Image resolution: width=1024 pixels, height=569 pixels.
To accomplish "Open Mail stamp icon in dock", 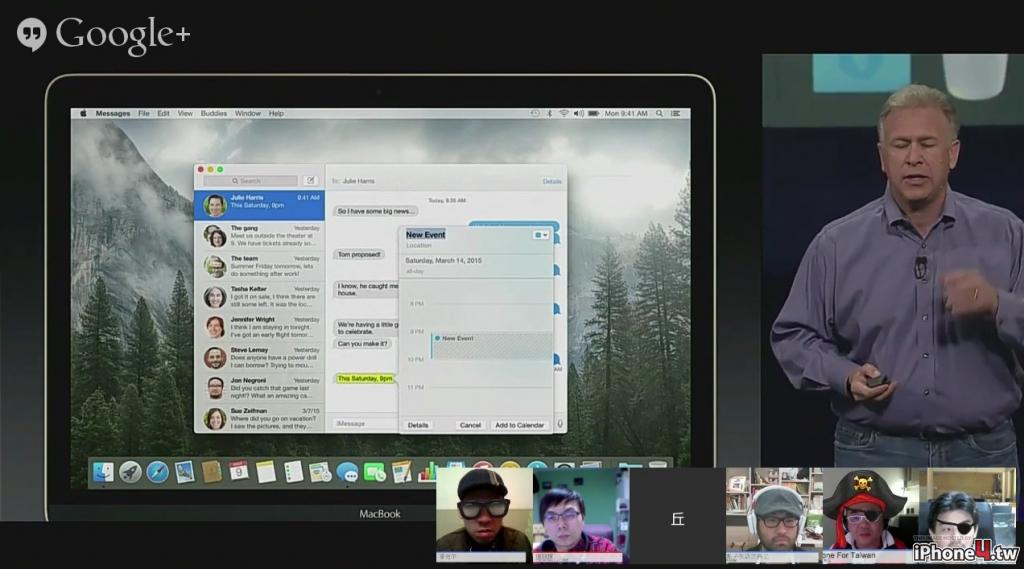I will tap(184, 472).
